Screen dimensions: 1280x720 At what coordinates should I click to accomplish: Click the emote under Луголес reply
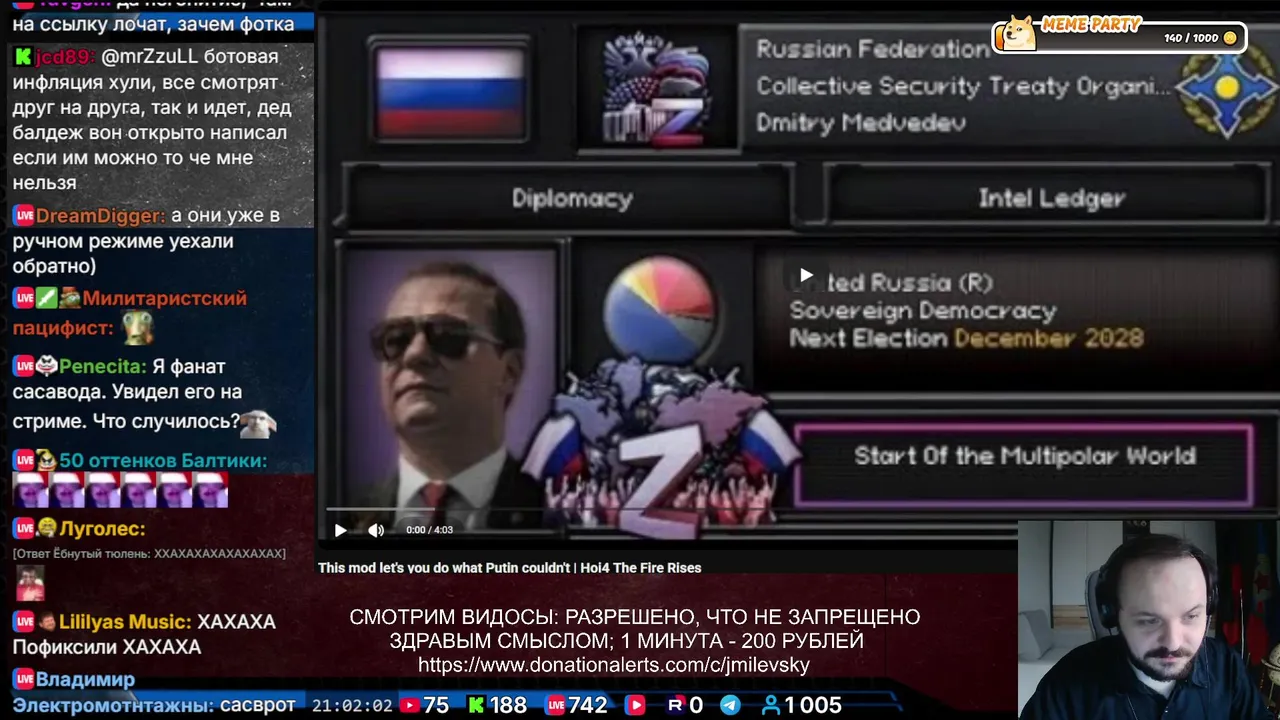(30, 583)
